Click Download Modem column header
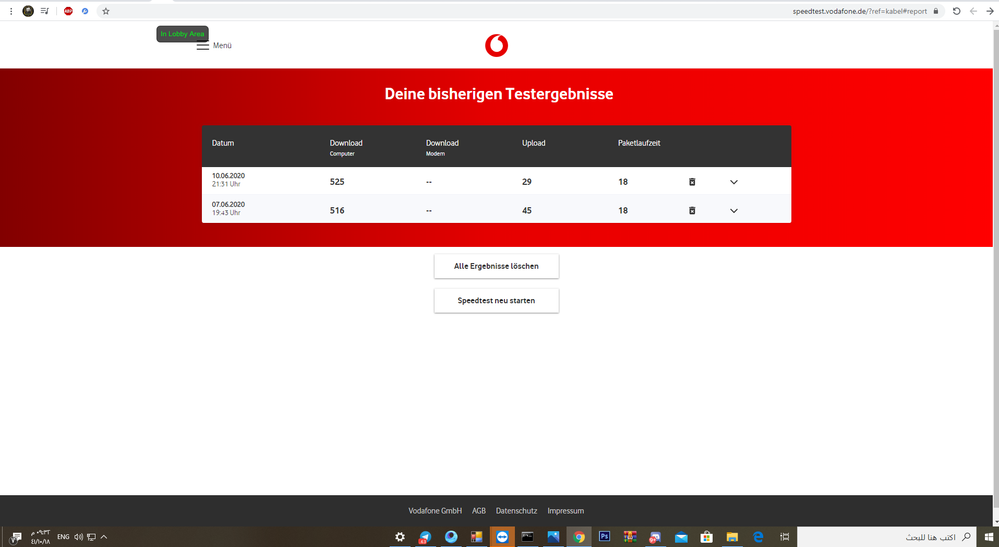 [x=442, y=147]
